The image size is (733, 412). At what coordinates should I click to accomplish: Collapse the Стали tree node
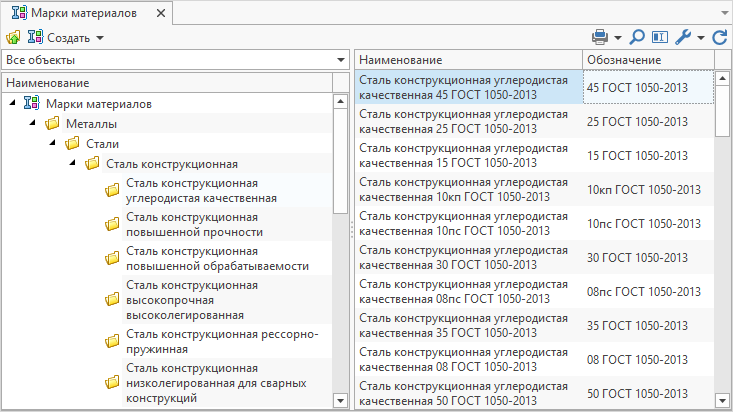coord(52,143)
